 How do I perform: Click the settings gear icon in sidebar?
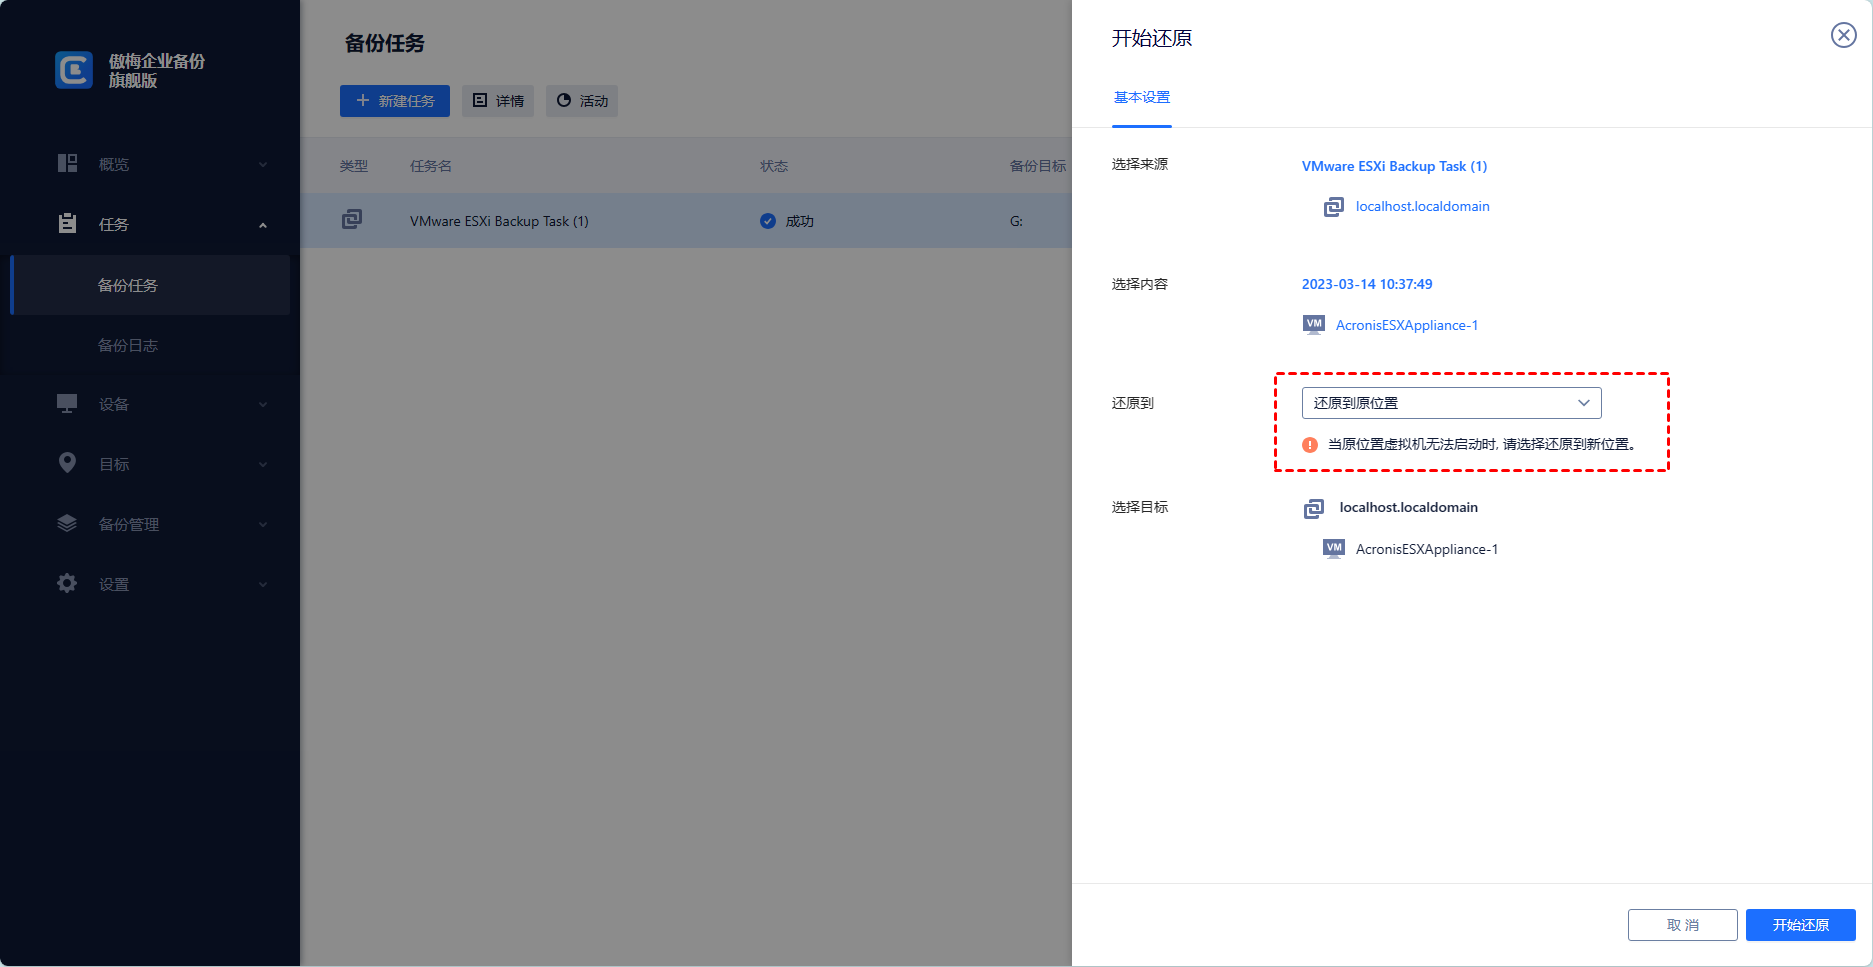coord(67,583)
